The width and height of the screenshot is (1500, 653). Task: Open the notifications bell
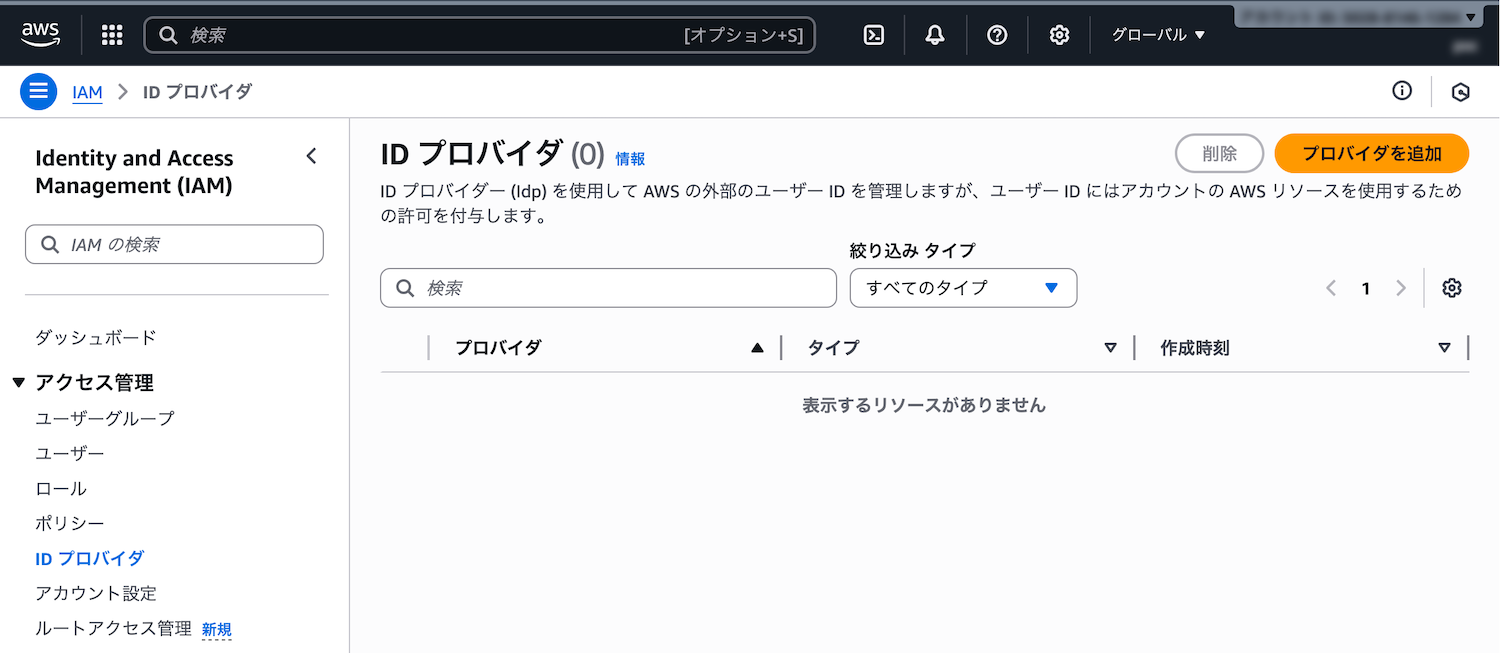pos(935,35)
